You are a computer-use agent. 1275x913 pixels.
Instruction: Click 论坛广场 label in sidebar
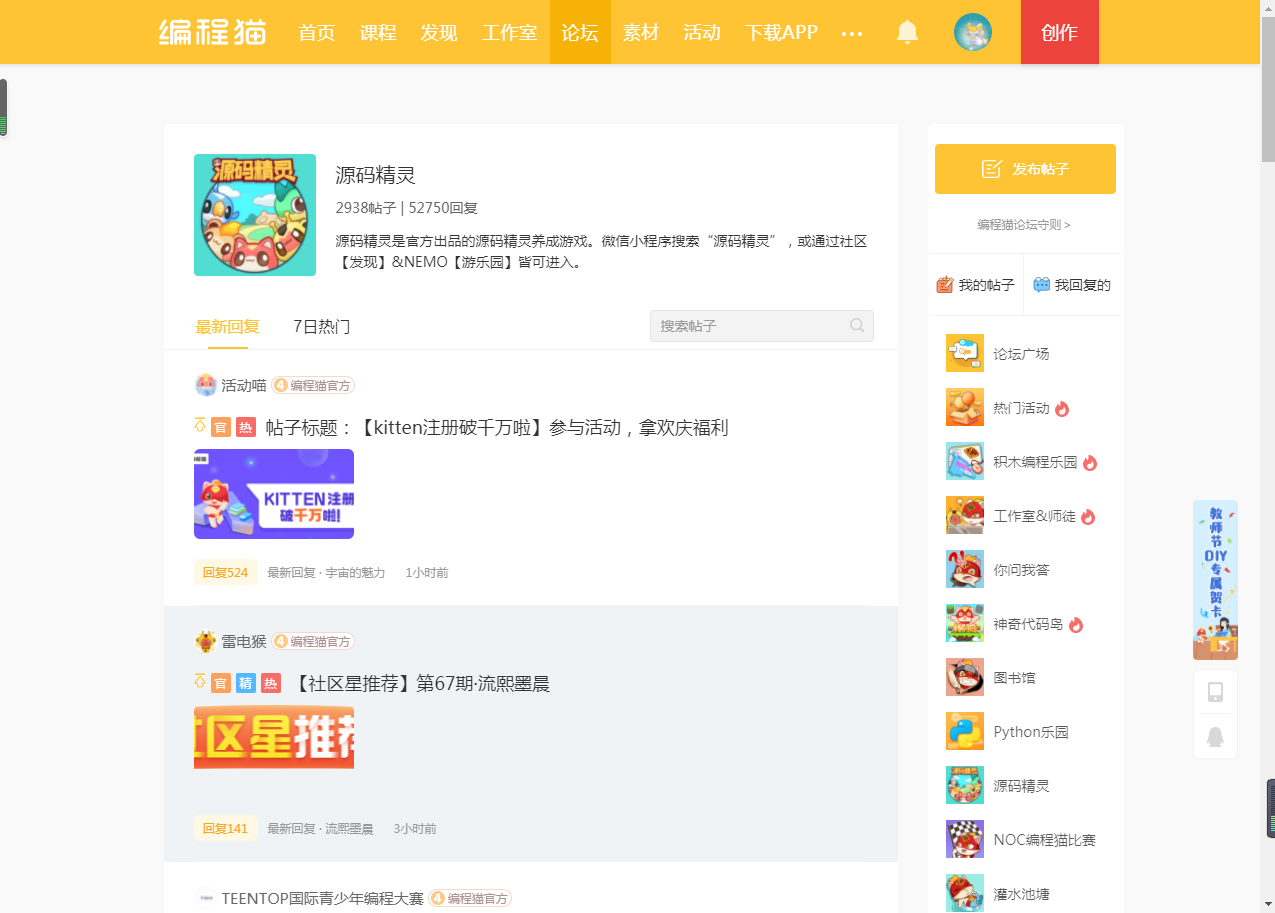click(1021, 354)
